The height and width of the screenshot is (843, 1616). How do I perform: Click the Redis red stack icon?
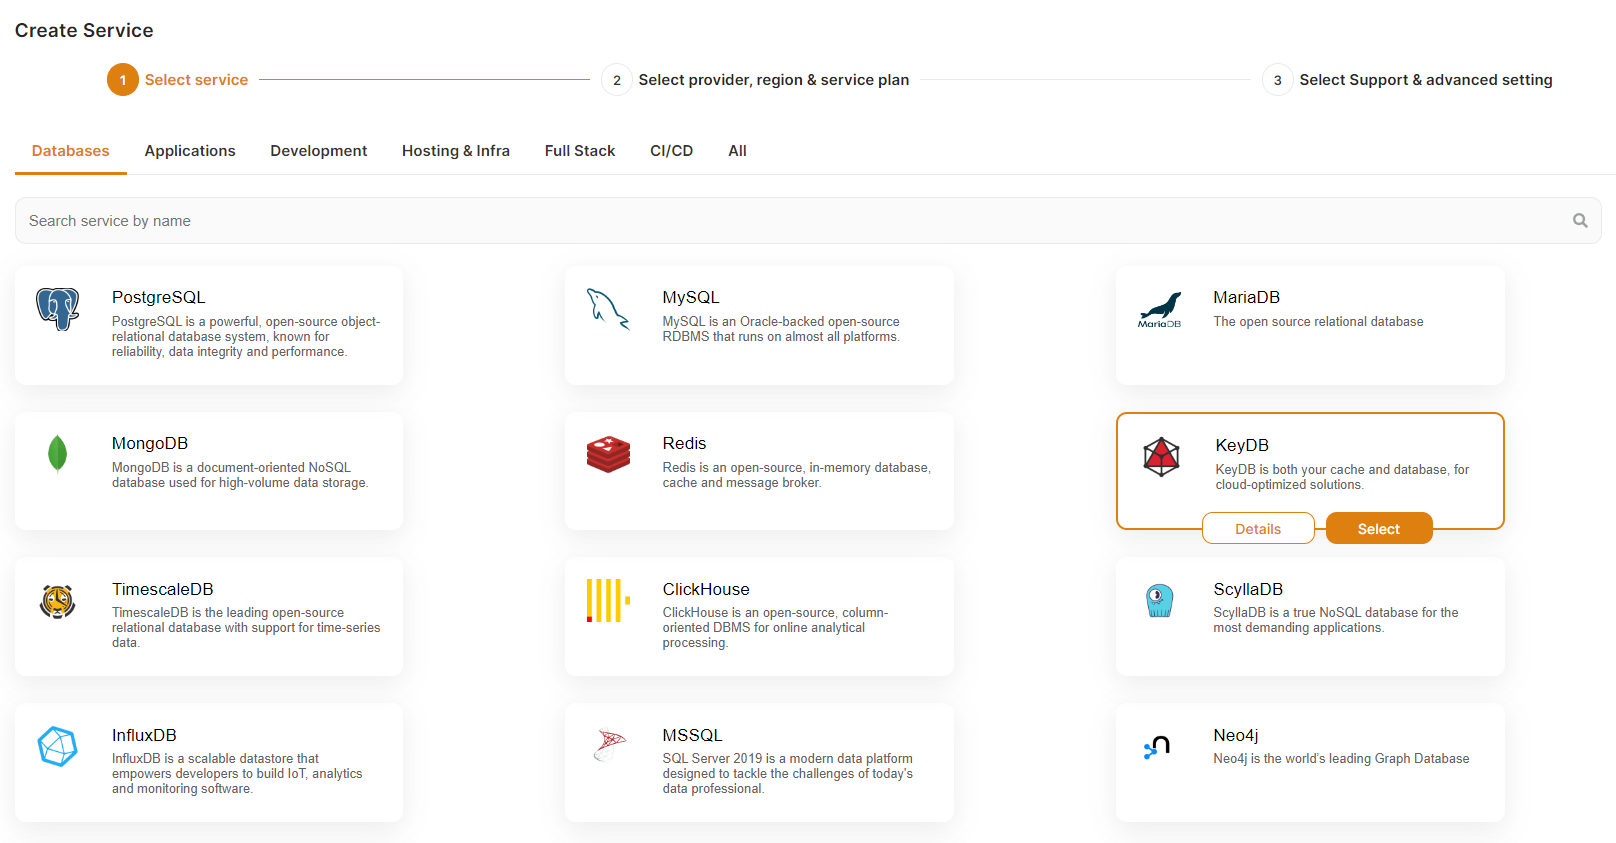coord(608,454)
